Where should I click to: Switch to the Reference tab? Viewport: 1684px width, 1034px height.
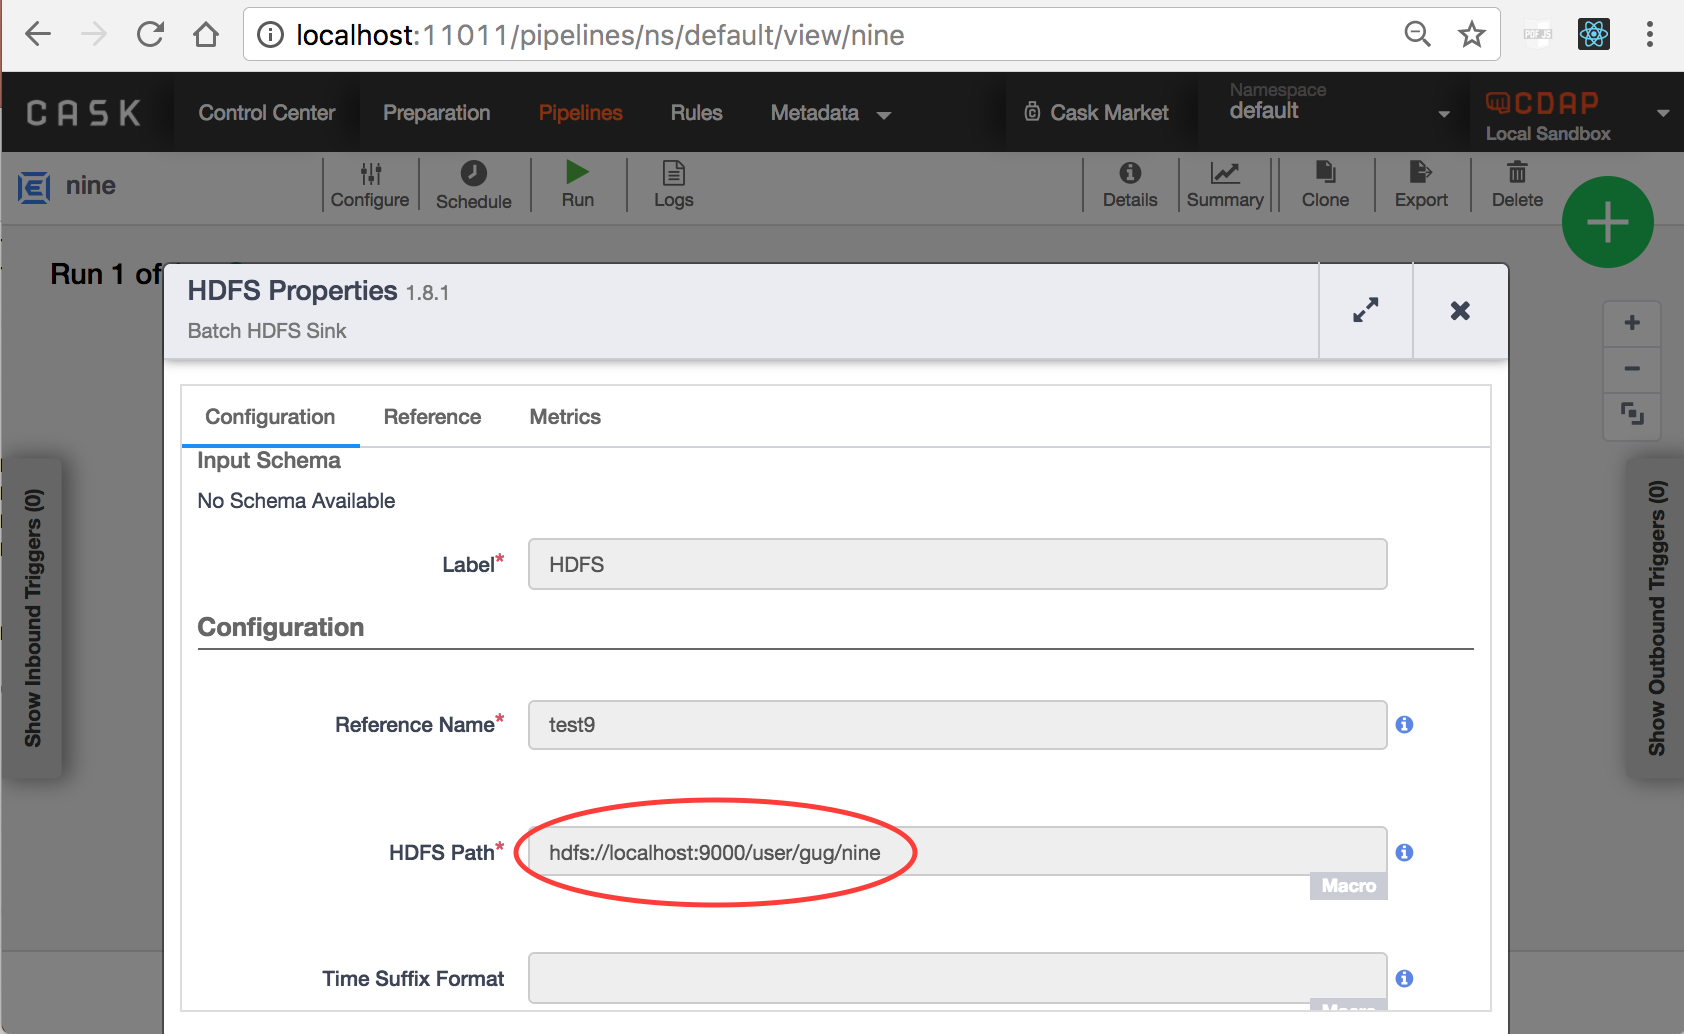(432, 417)
